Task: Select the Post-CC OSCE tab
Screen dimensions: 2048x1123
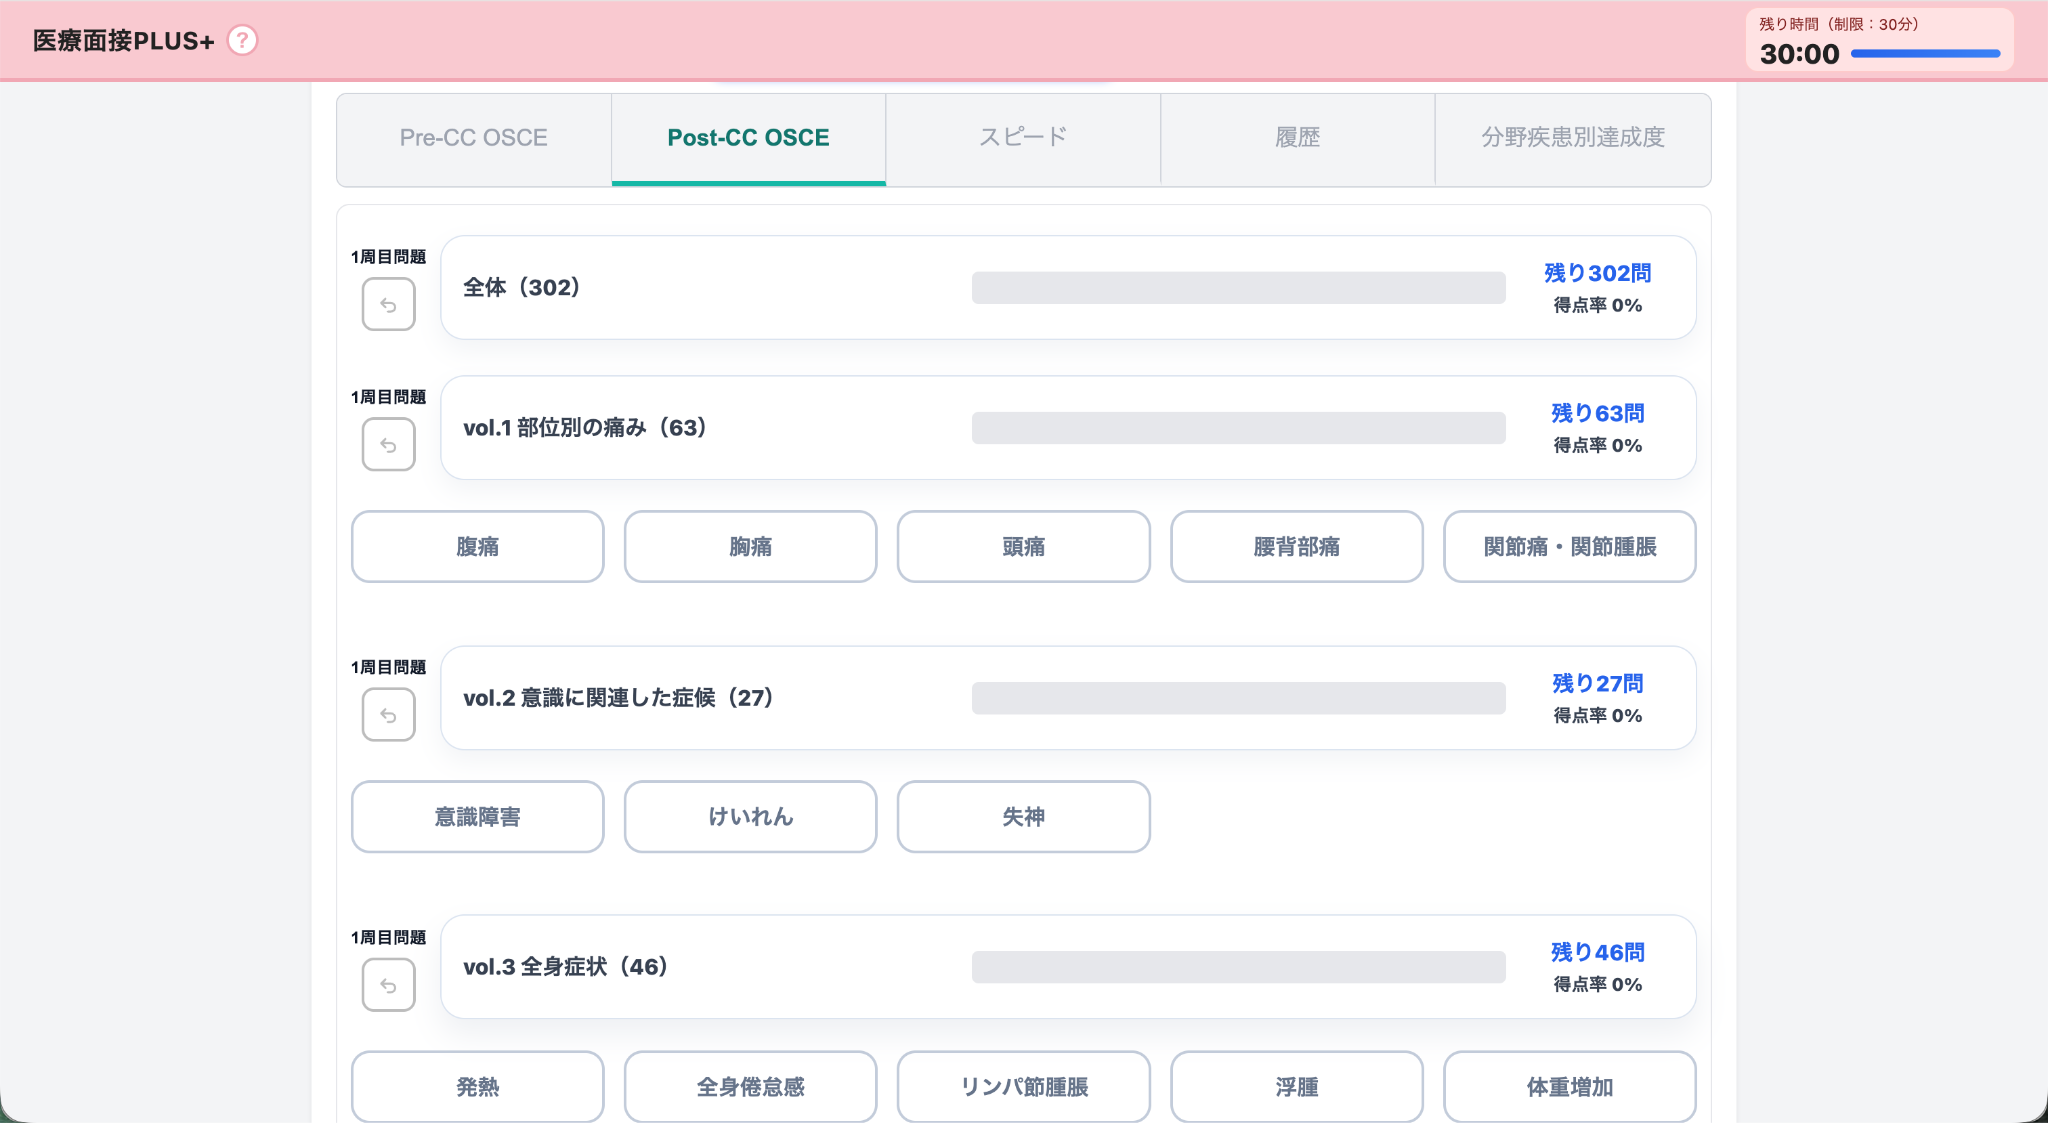Action: pyautogui.click(x=749, y=138)
